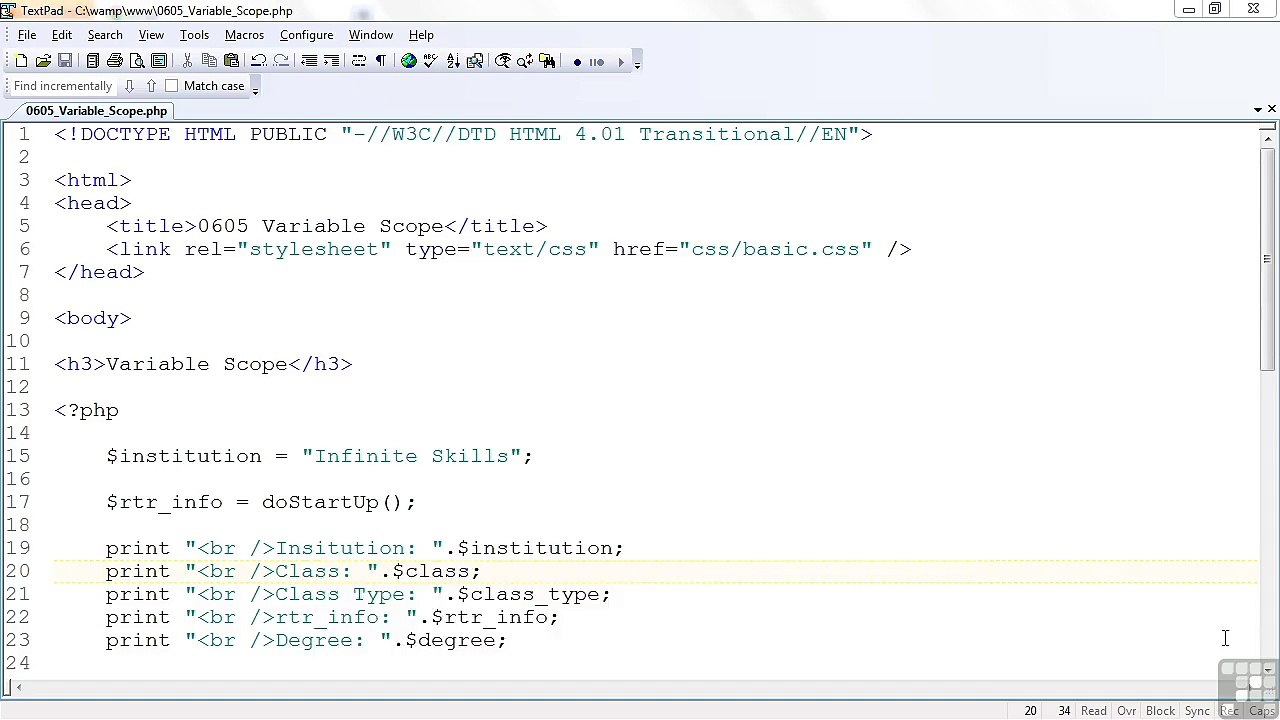Click the vertical scrollbar up arrow

(1268, 138)
